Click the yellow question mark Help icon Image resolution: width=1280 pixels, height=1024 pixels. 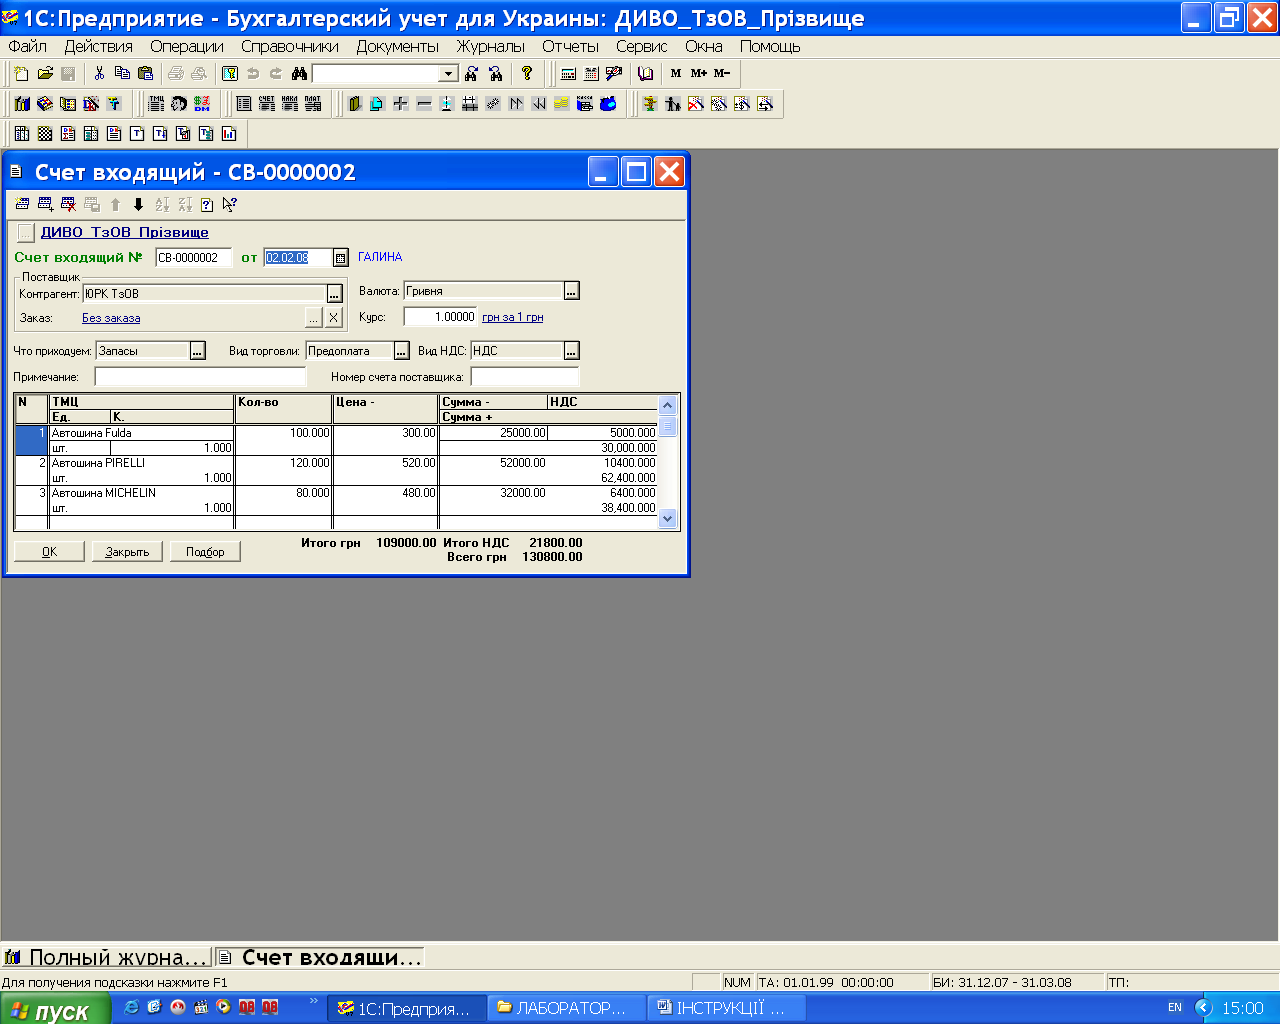[527, 73]
